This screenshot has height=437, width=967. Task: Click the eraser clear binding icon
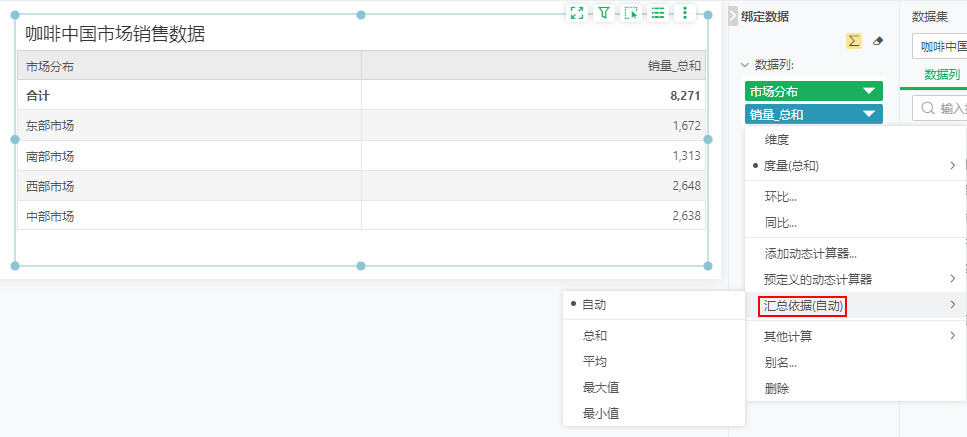point(878,41)
